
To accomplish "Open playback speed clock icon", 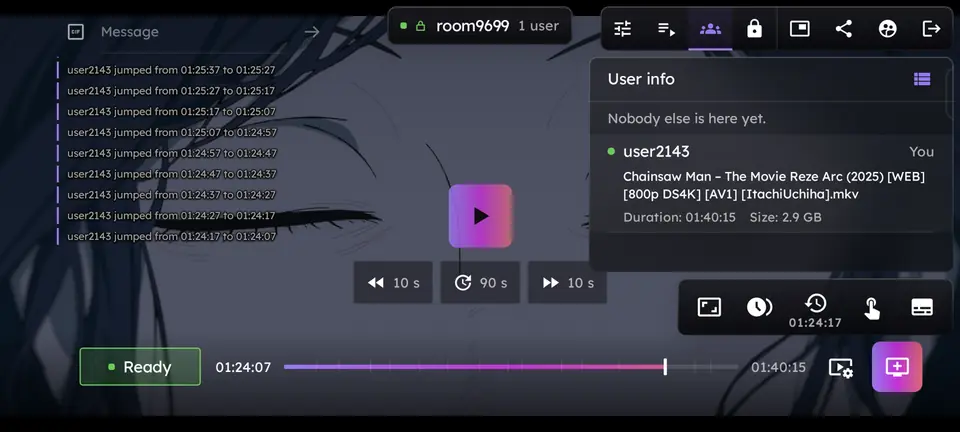I will 759,307.
